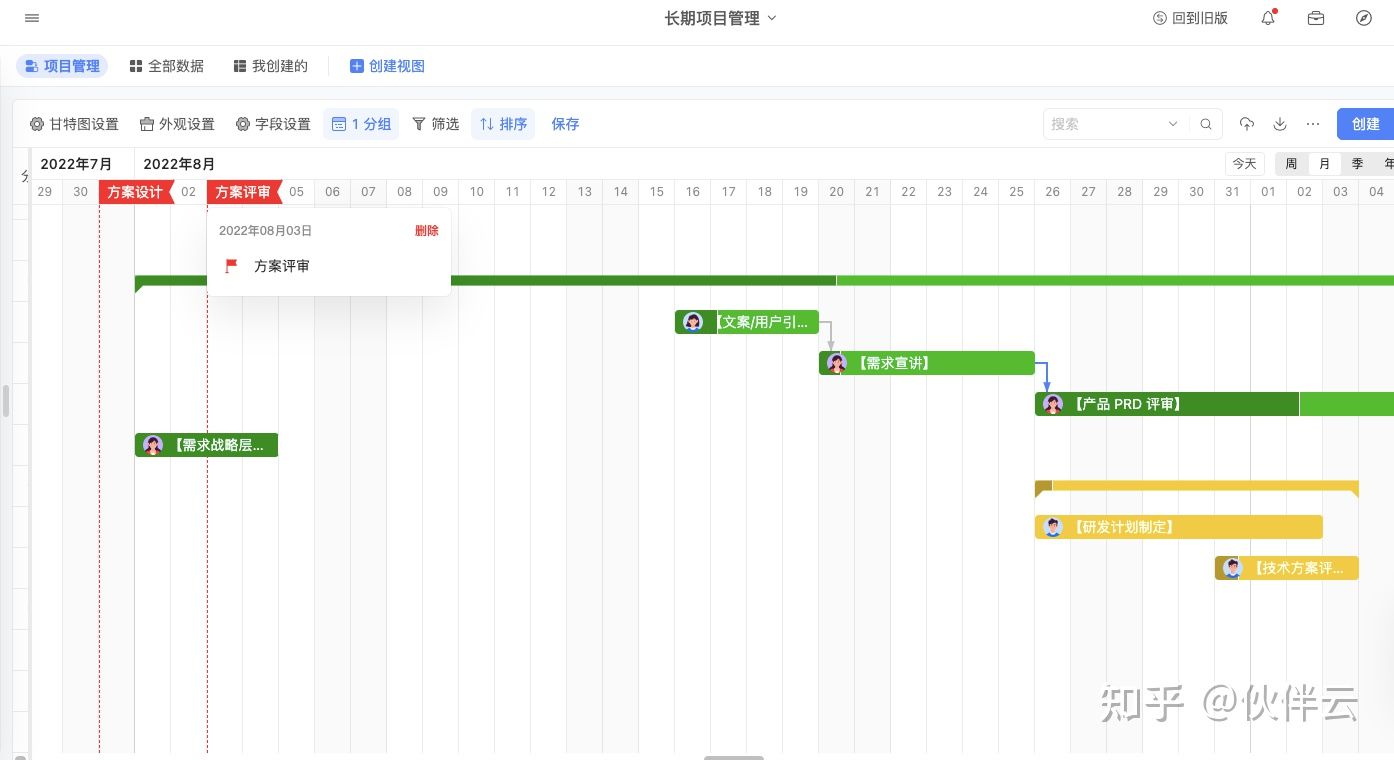Switch to 全部数据 view tab
1394x760 pixels.
pos(166,66)
